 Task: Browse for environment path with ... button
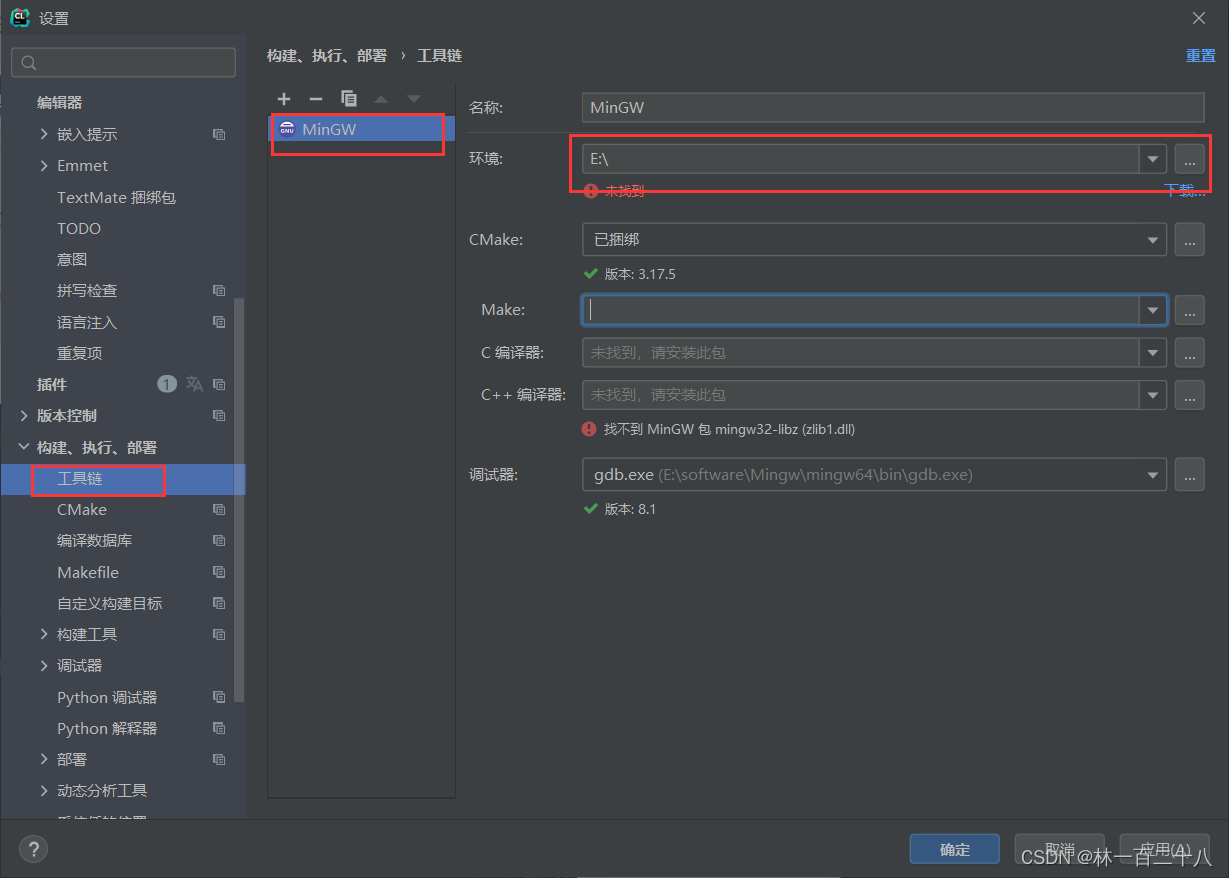(x=1189, y=158)
